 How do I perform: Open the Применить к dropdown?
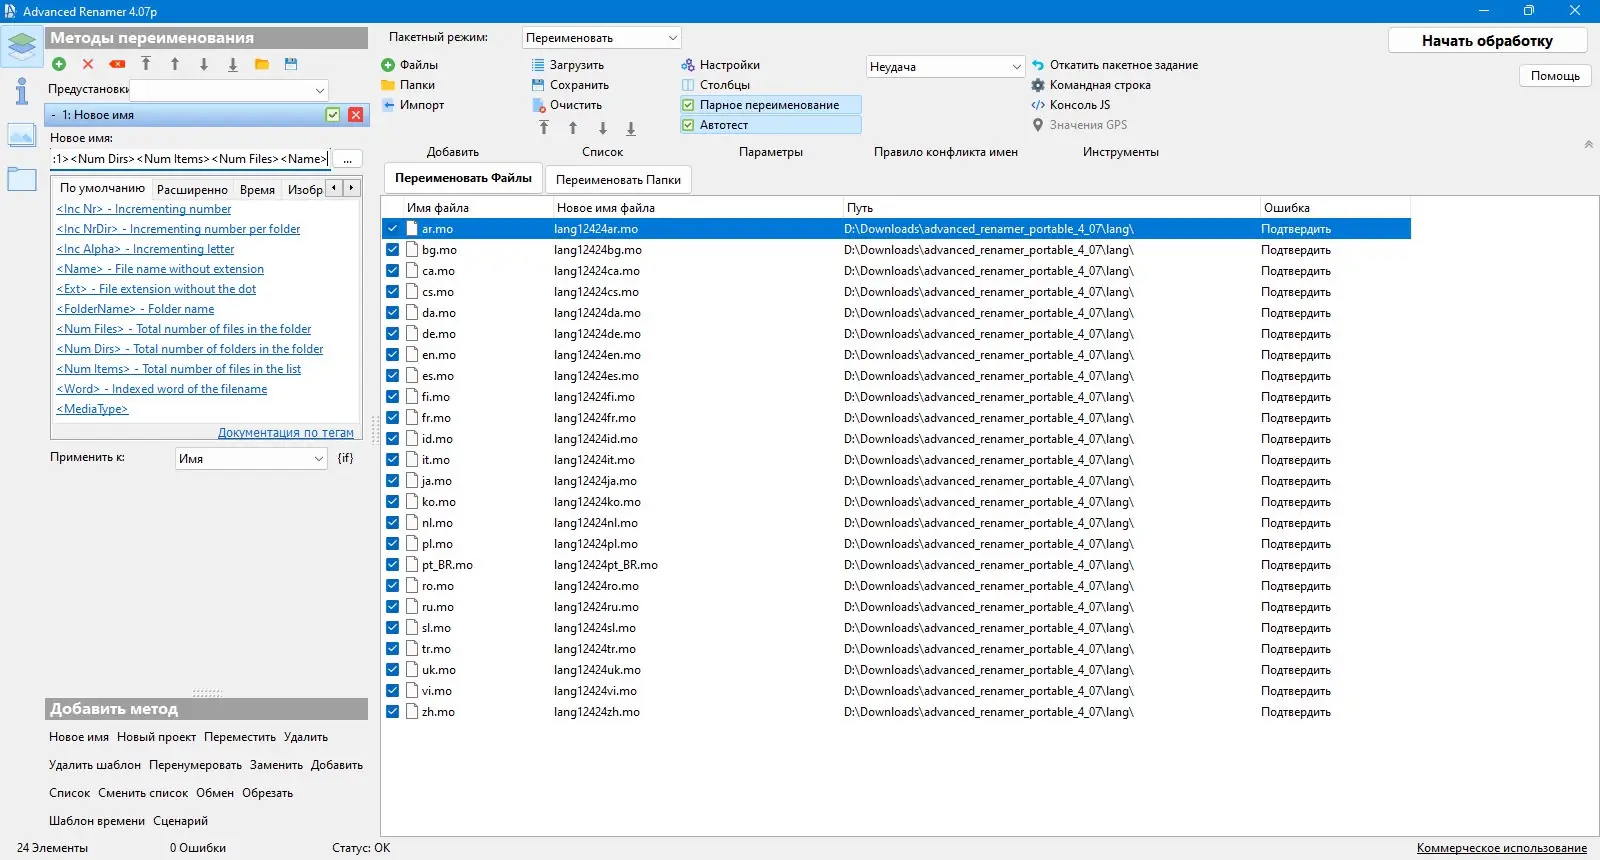pos(251,459)
